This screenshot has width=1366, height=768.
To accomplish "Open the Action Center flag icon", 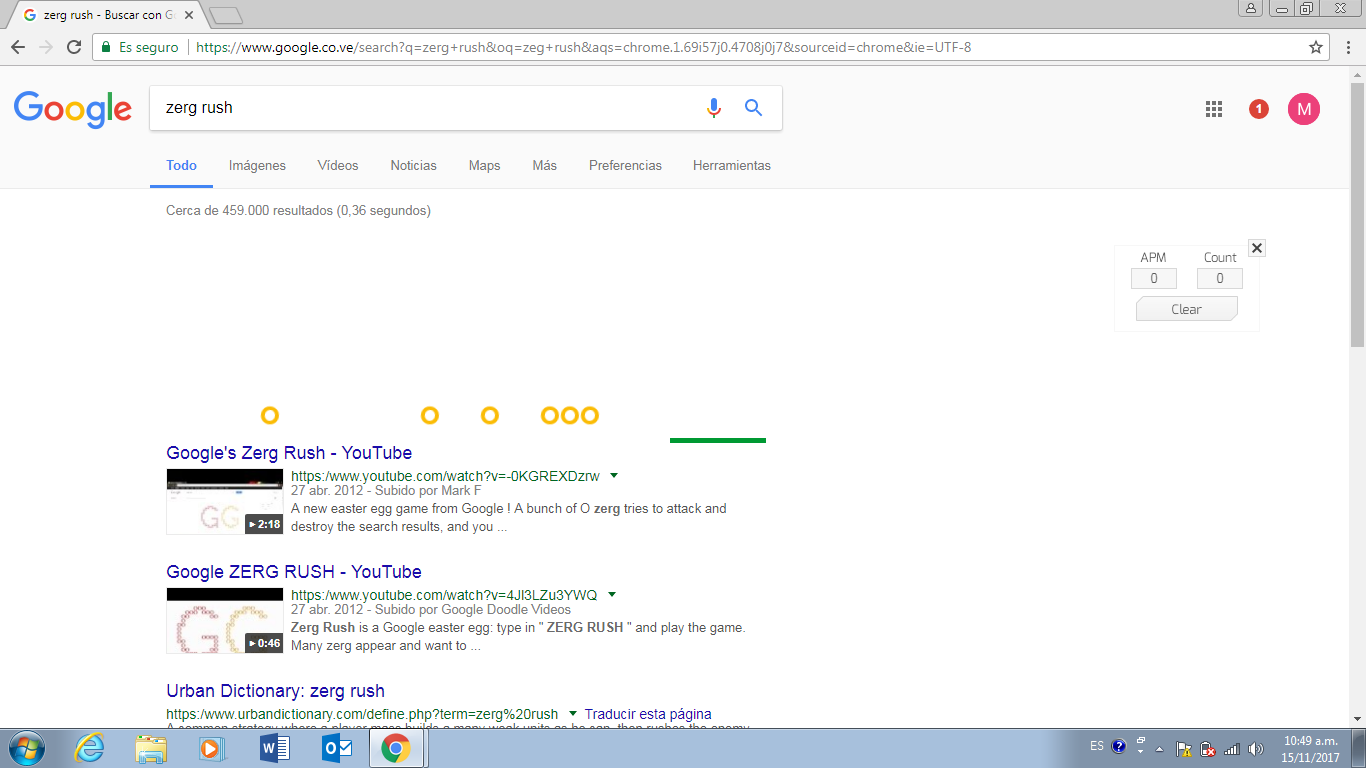I will [1183, 748].
